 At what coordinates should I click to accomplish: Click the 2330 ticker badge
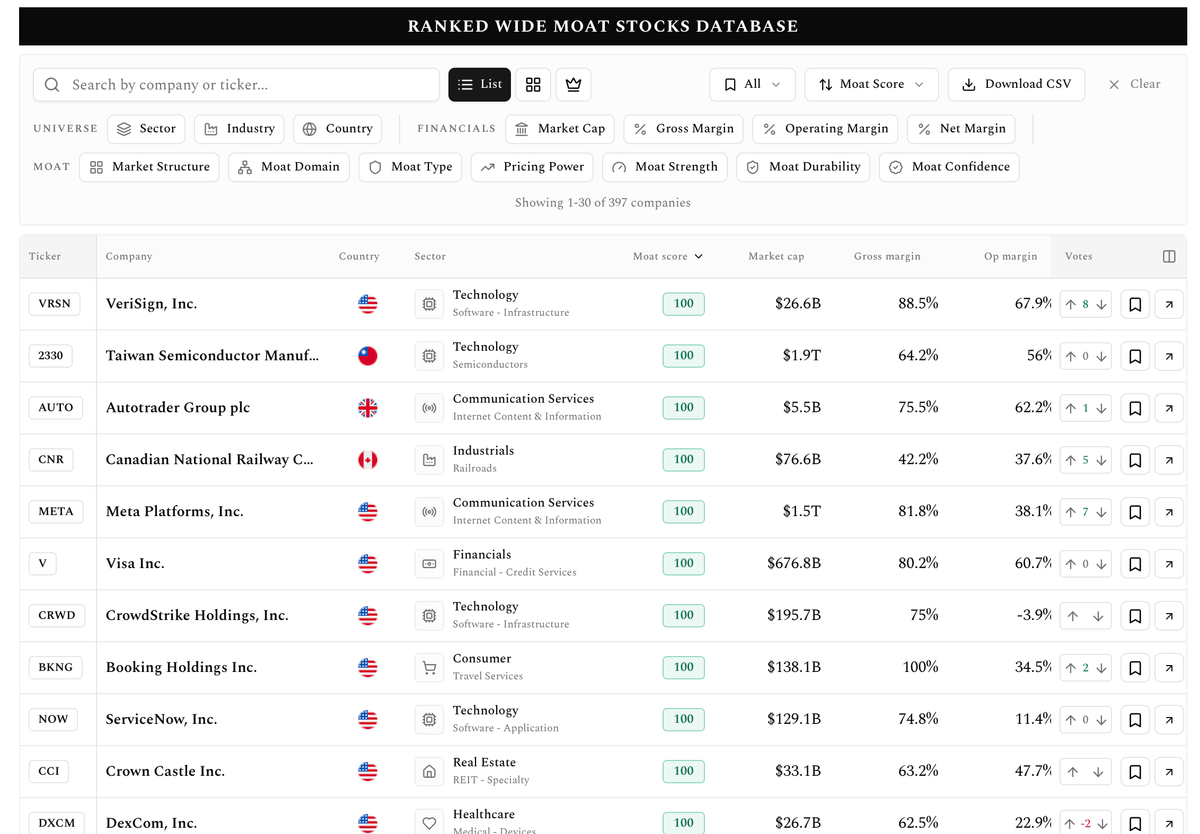pos(50,356)
